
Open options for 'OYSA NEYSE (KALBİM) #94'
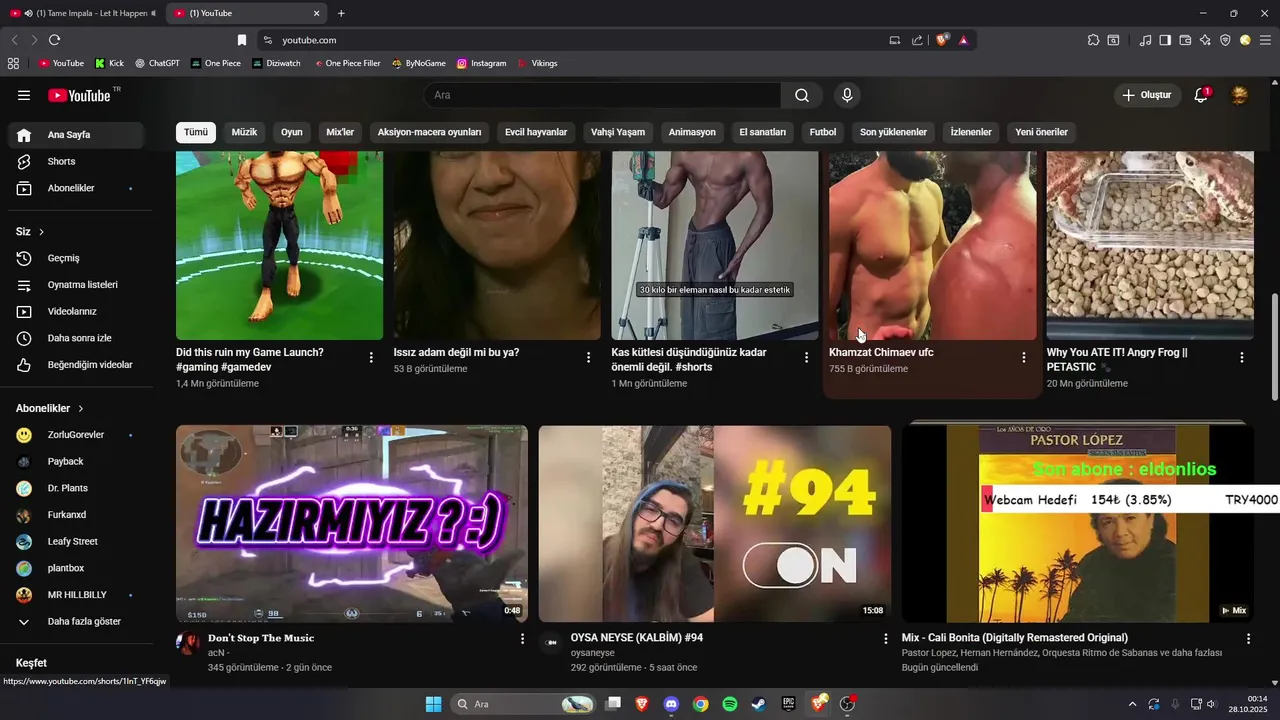(x=885, y=638)
